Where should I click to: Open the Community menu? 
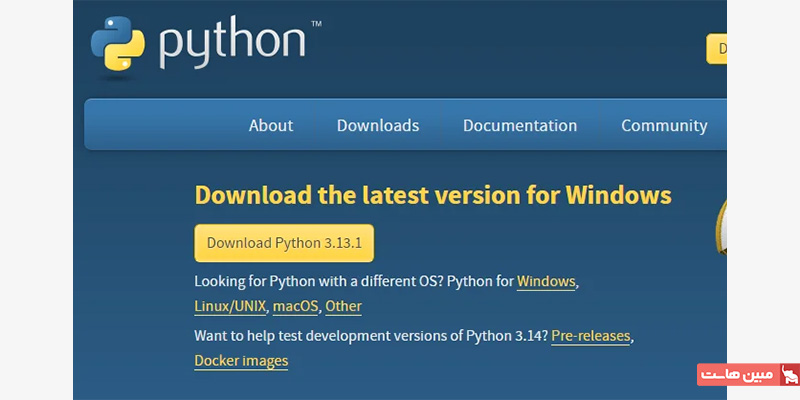tap(664, 126)
